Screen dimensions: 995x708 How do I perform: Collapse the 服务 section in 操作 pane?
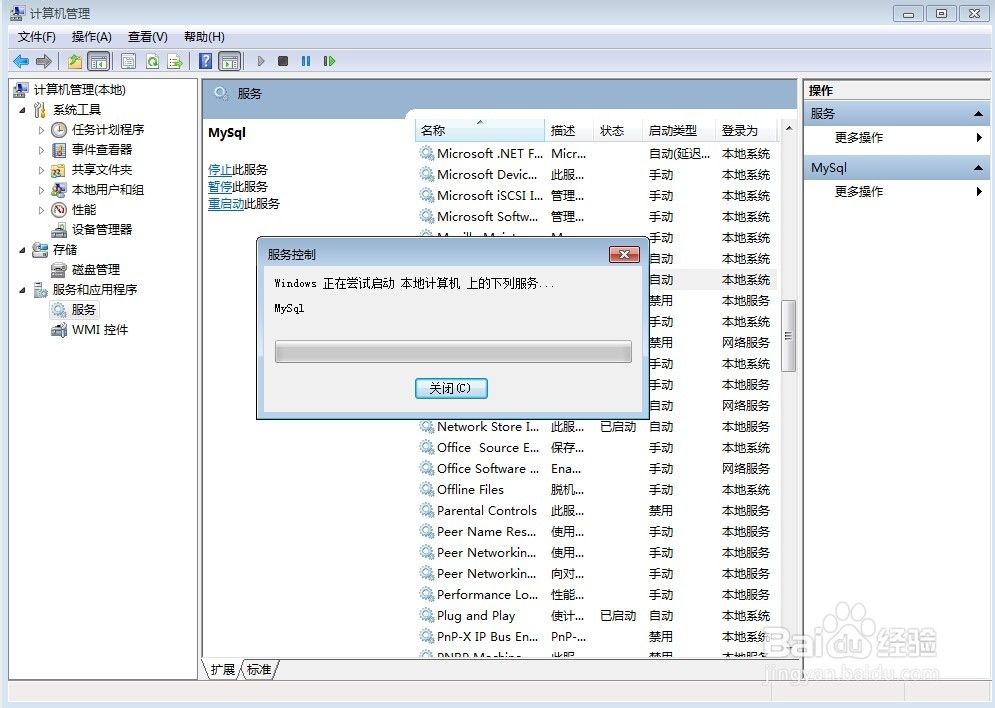click(978, 114)
